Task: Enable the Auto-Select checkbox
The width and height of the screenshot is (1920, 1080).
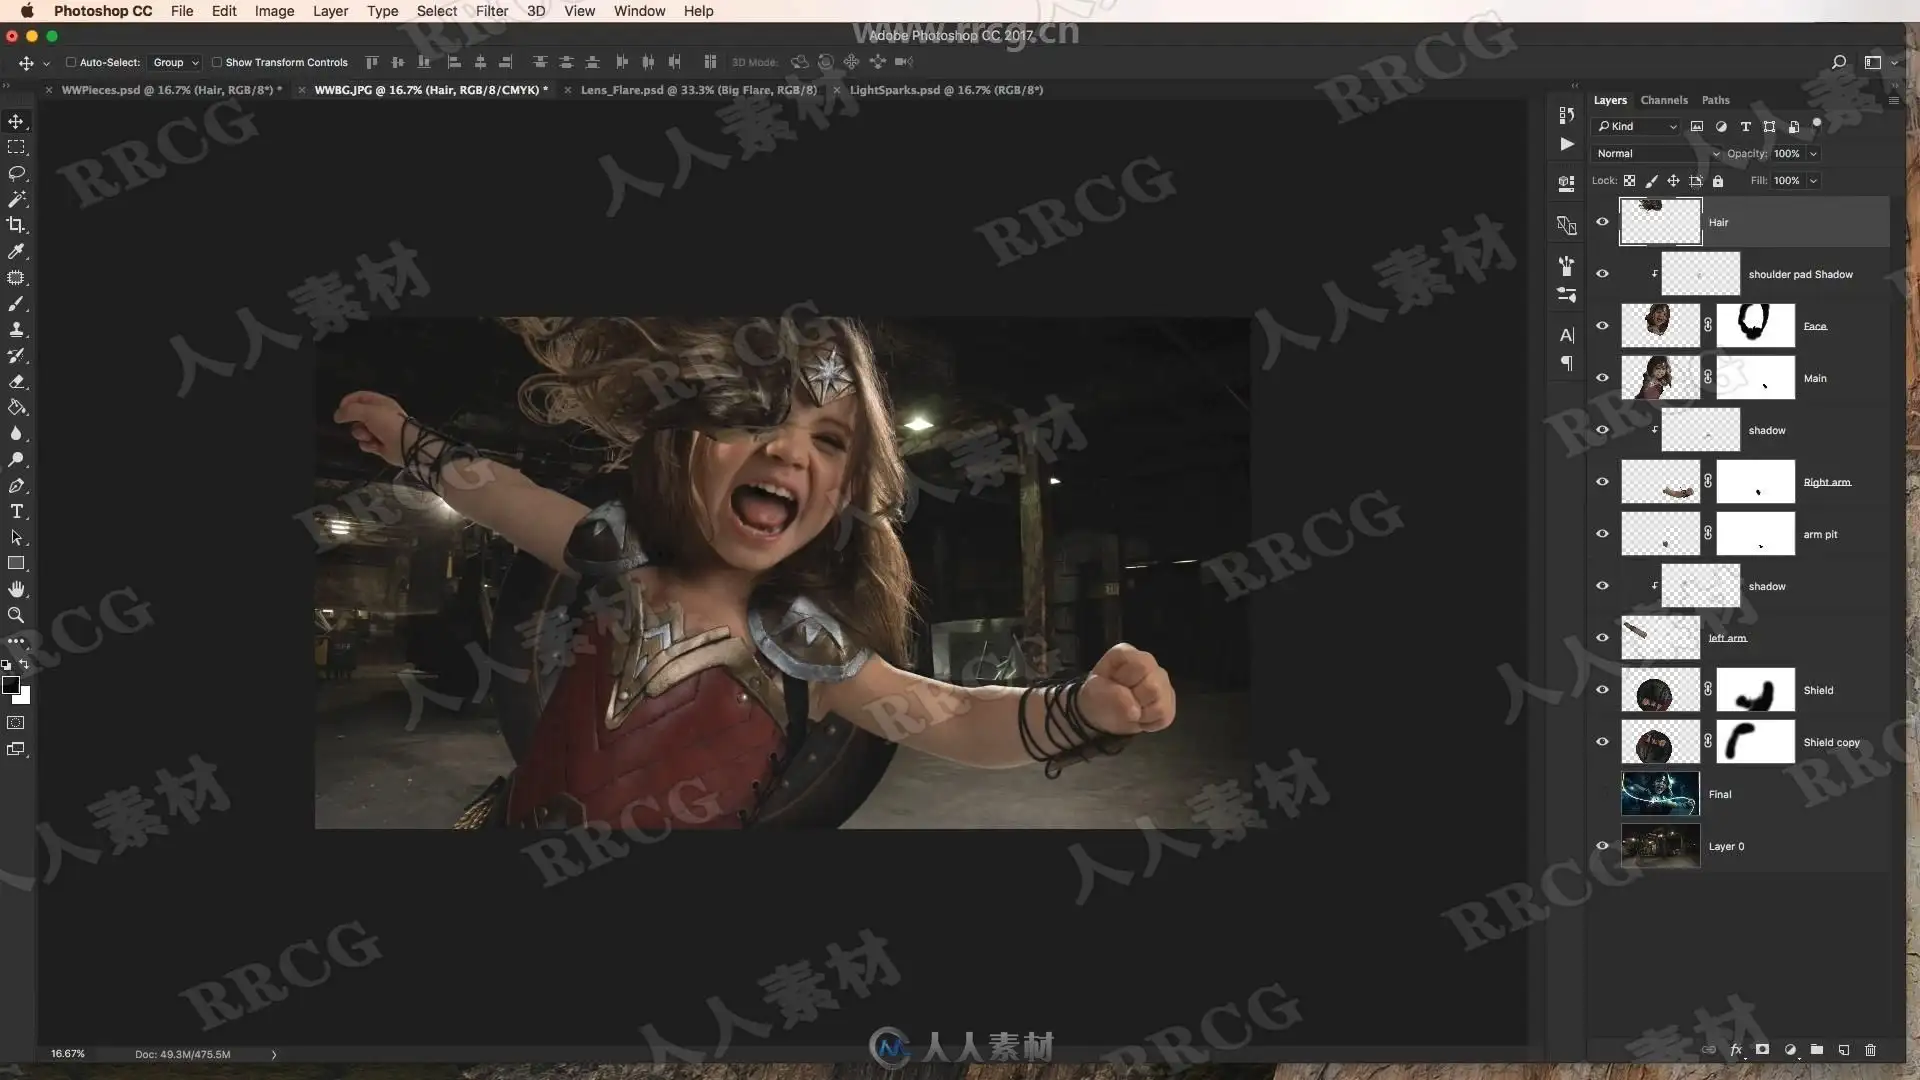Action: [71, 62]
